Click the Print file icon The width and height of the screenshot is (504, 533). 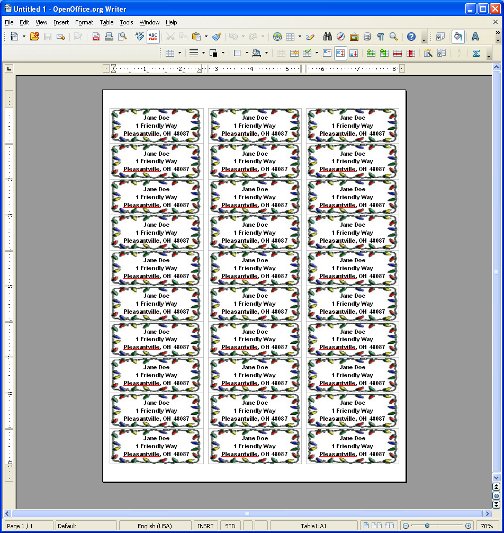point(109,37)
